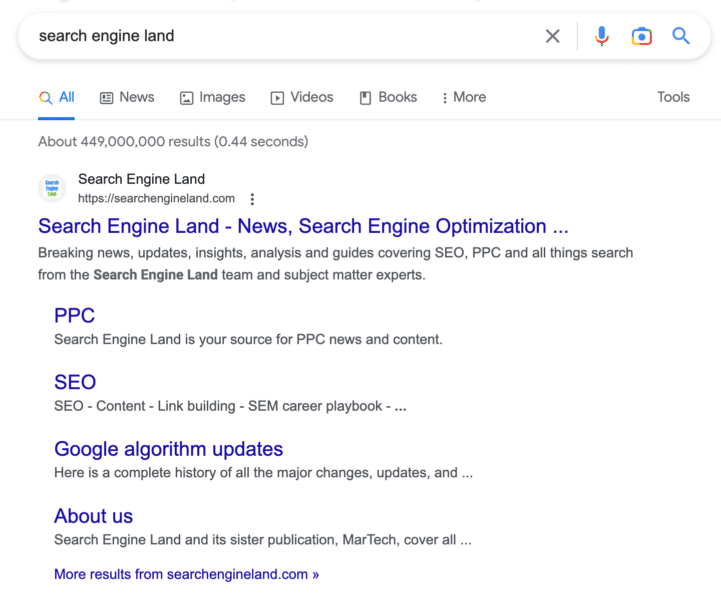
Task: Click the blue magnifying glass search icon
Action: click(x=681, y=36)
